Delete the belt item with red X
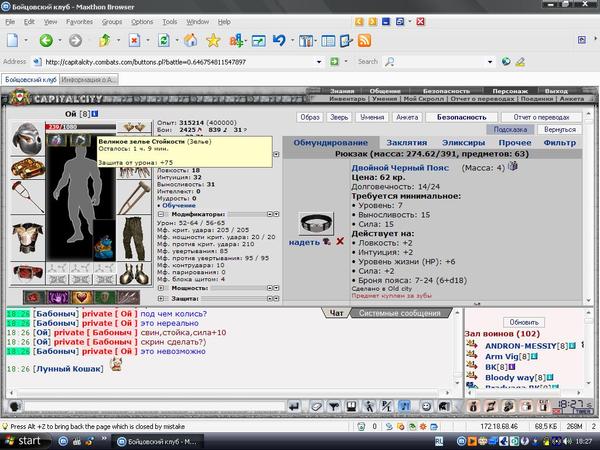The height and width of the screenshot is (450, 600). 341,241
